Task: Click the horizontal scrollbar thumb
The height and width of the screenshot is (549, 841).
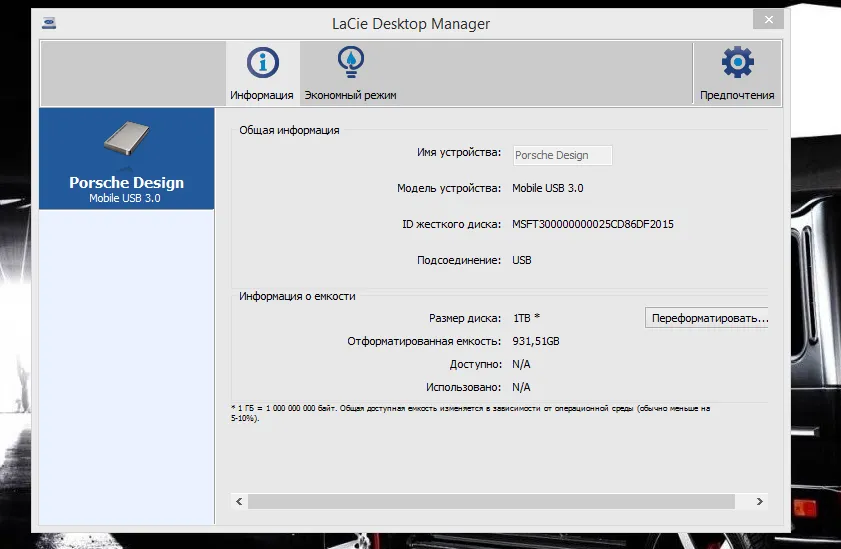Action: [x=490, y=501]
